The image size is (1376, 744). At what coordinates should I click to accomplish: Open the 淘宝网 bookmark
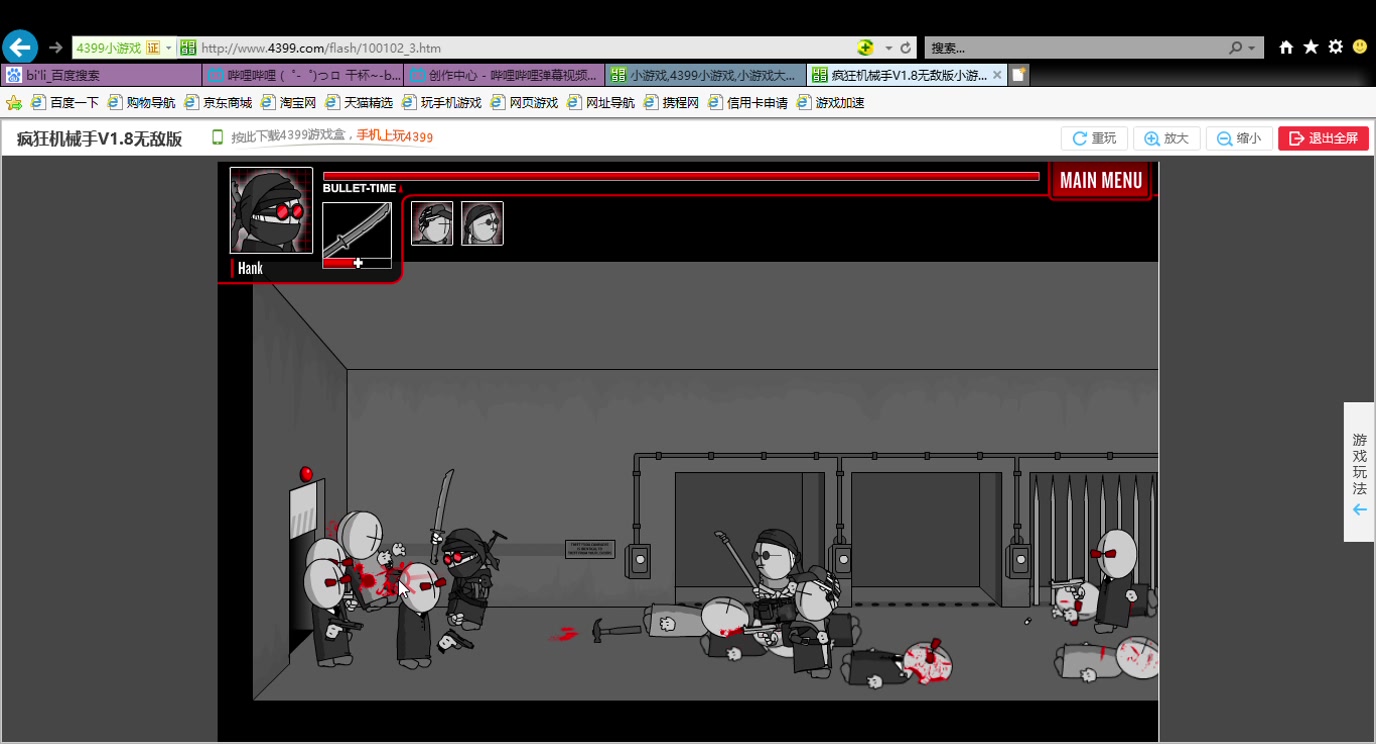pyautogui.click(x=288, y=102)
